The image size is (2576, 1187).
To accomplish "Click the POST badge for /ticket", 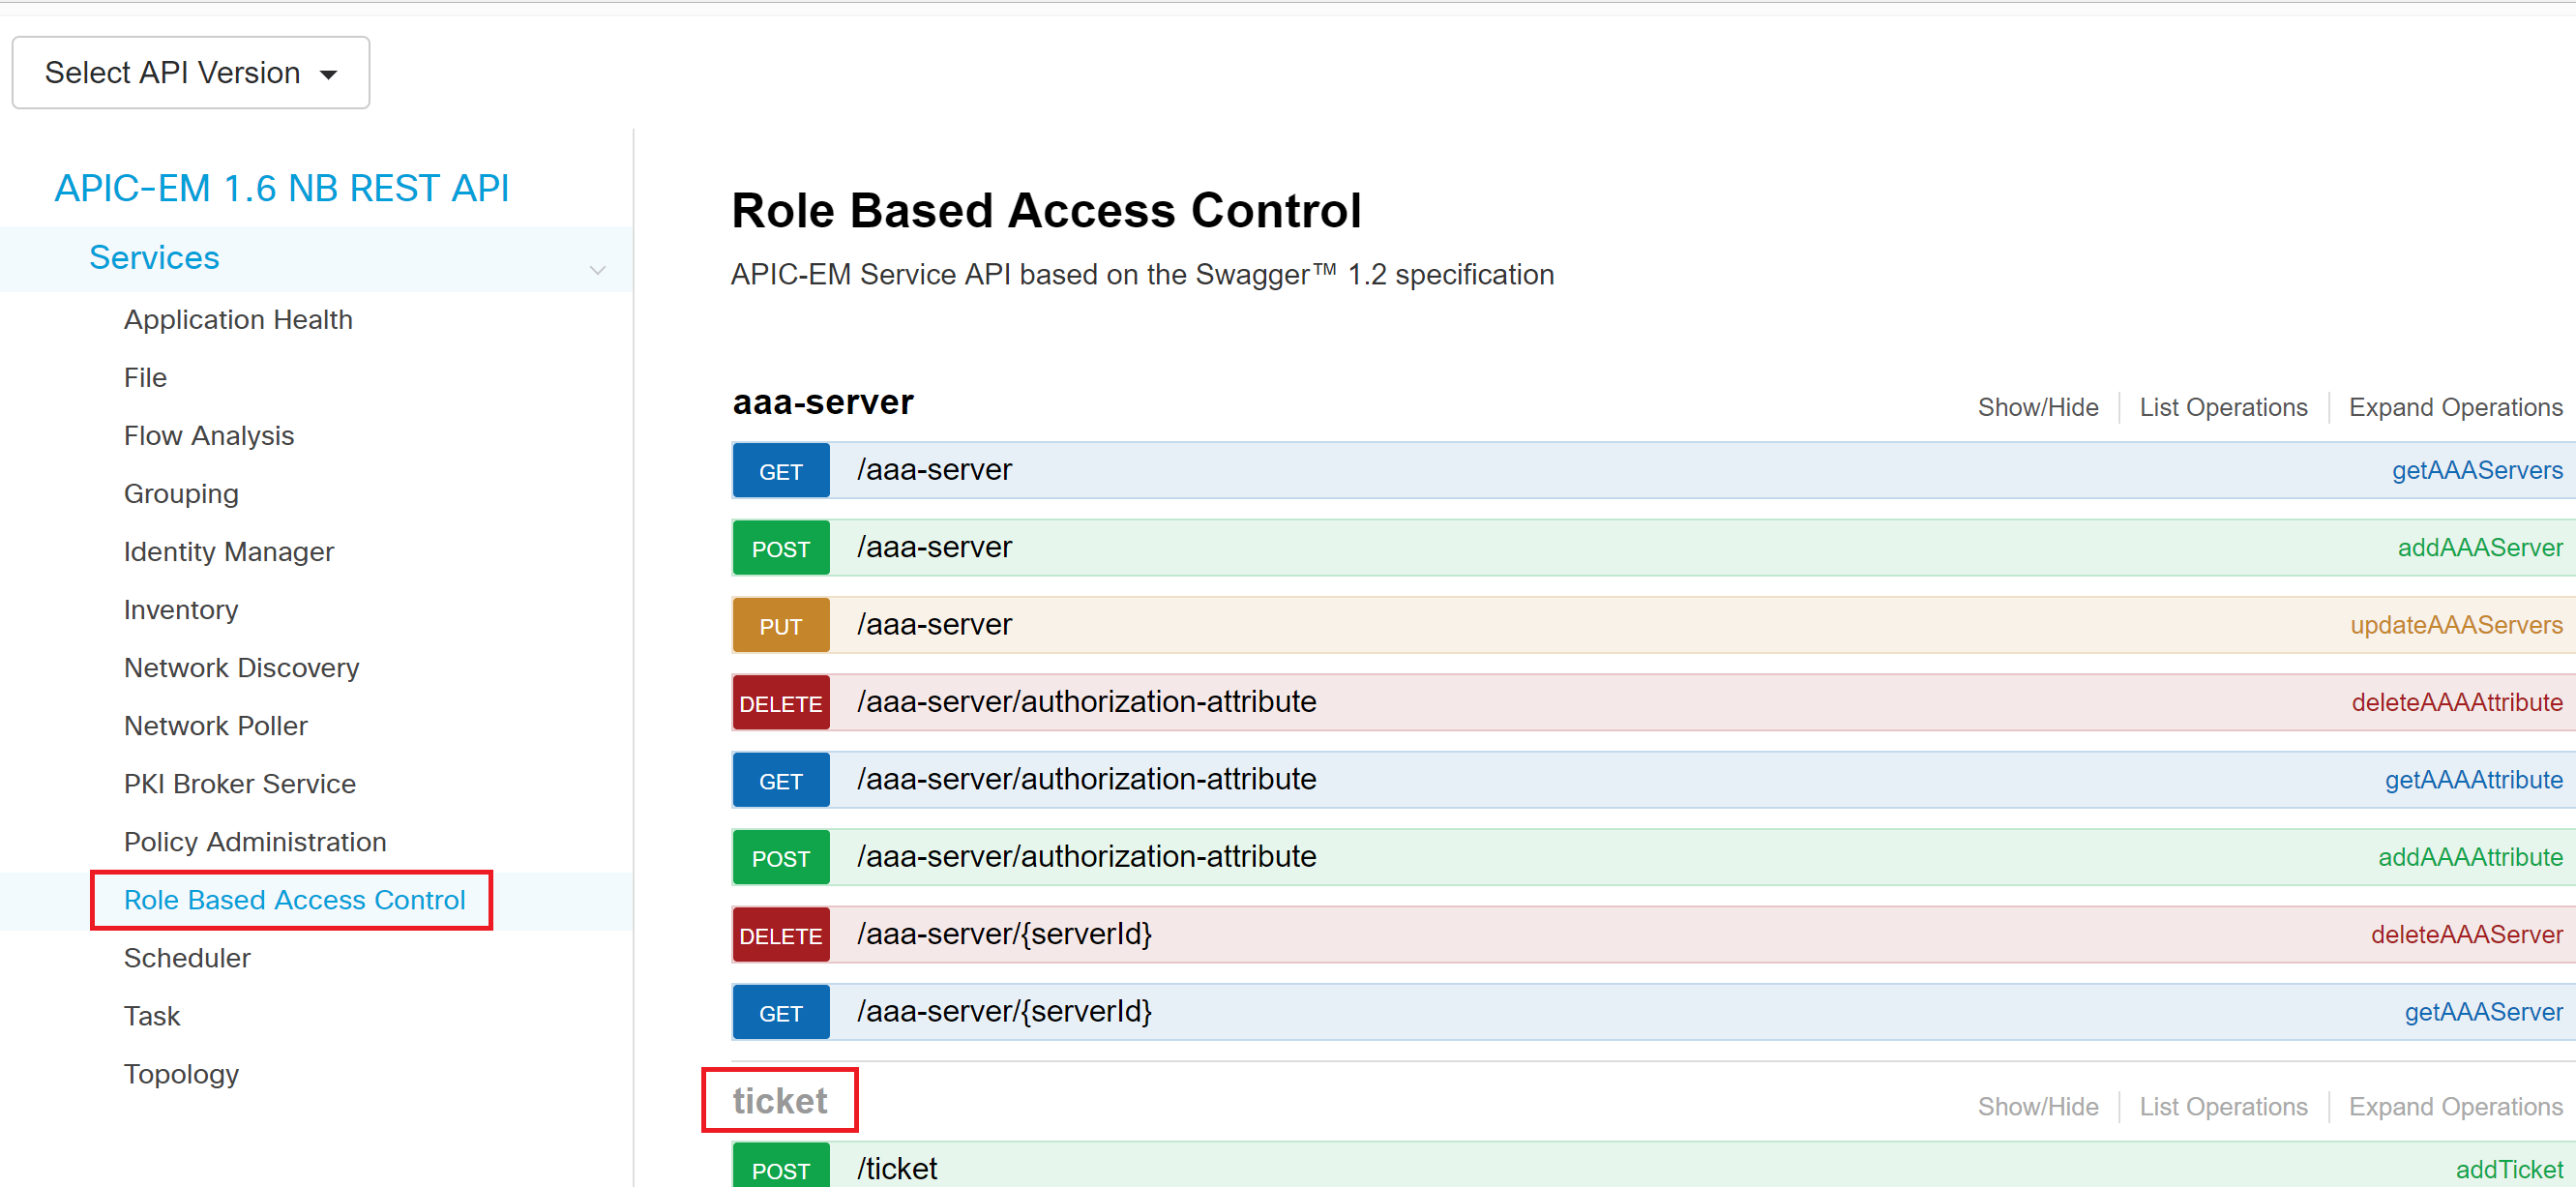I will point(780,1166).
